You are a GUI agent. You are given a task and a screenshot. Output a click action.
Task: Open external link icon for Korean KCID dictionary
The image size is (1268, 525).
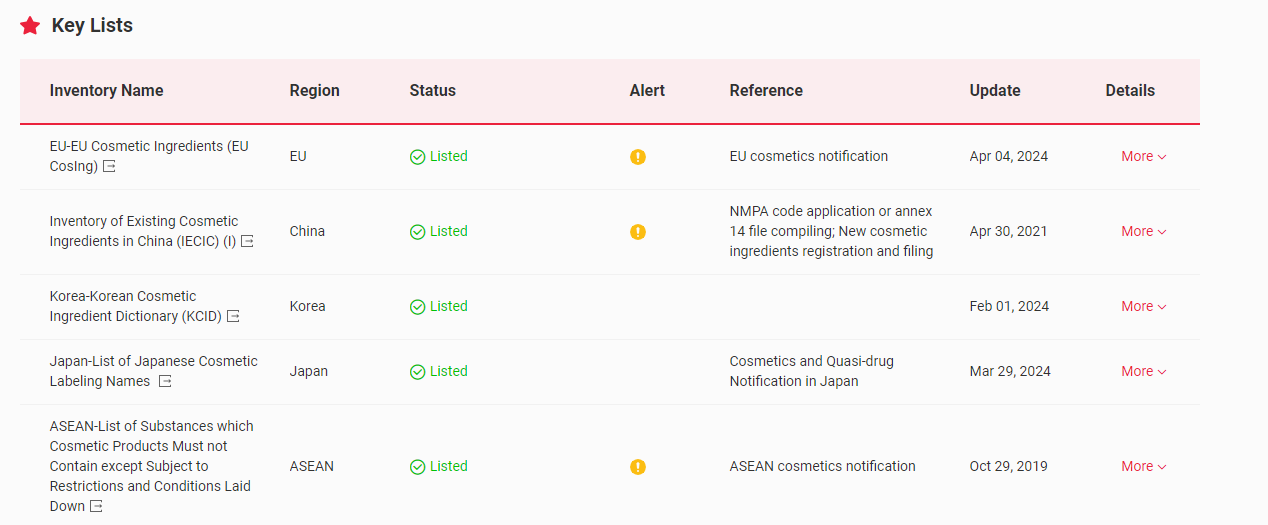pyautogui.click(x=233, y=317)
